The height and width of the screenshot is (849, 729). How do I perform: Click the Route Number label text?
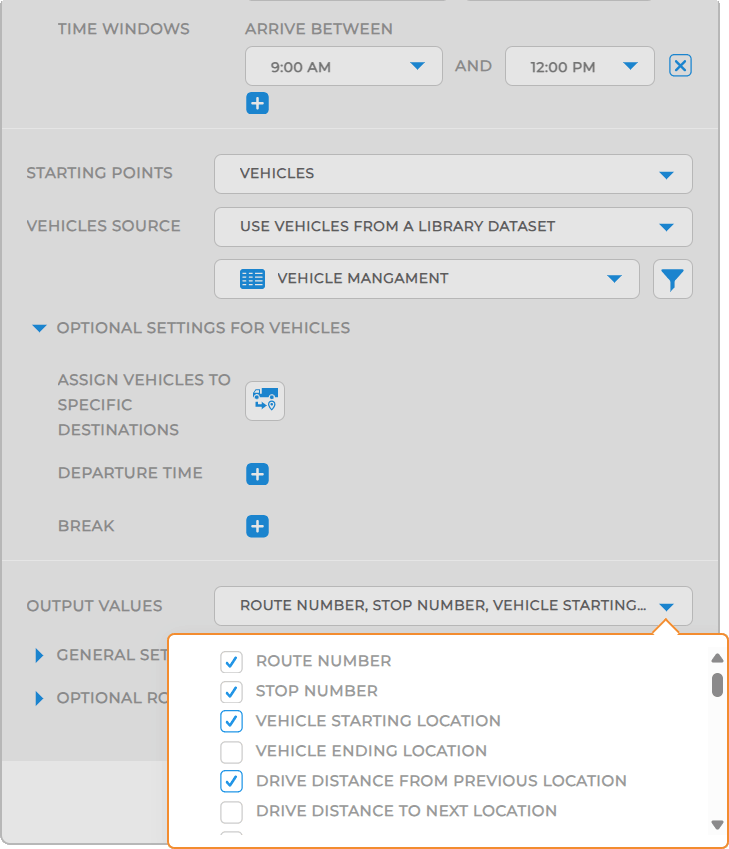pos(323,661)
